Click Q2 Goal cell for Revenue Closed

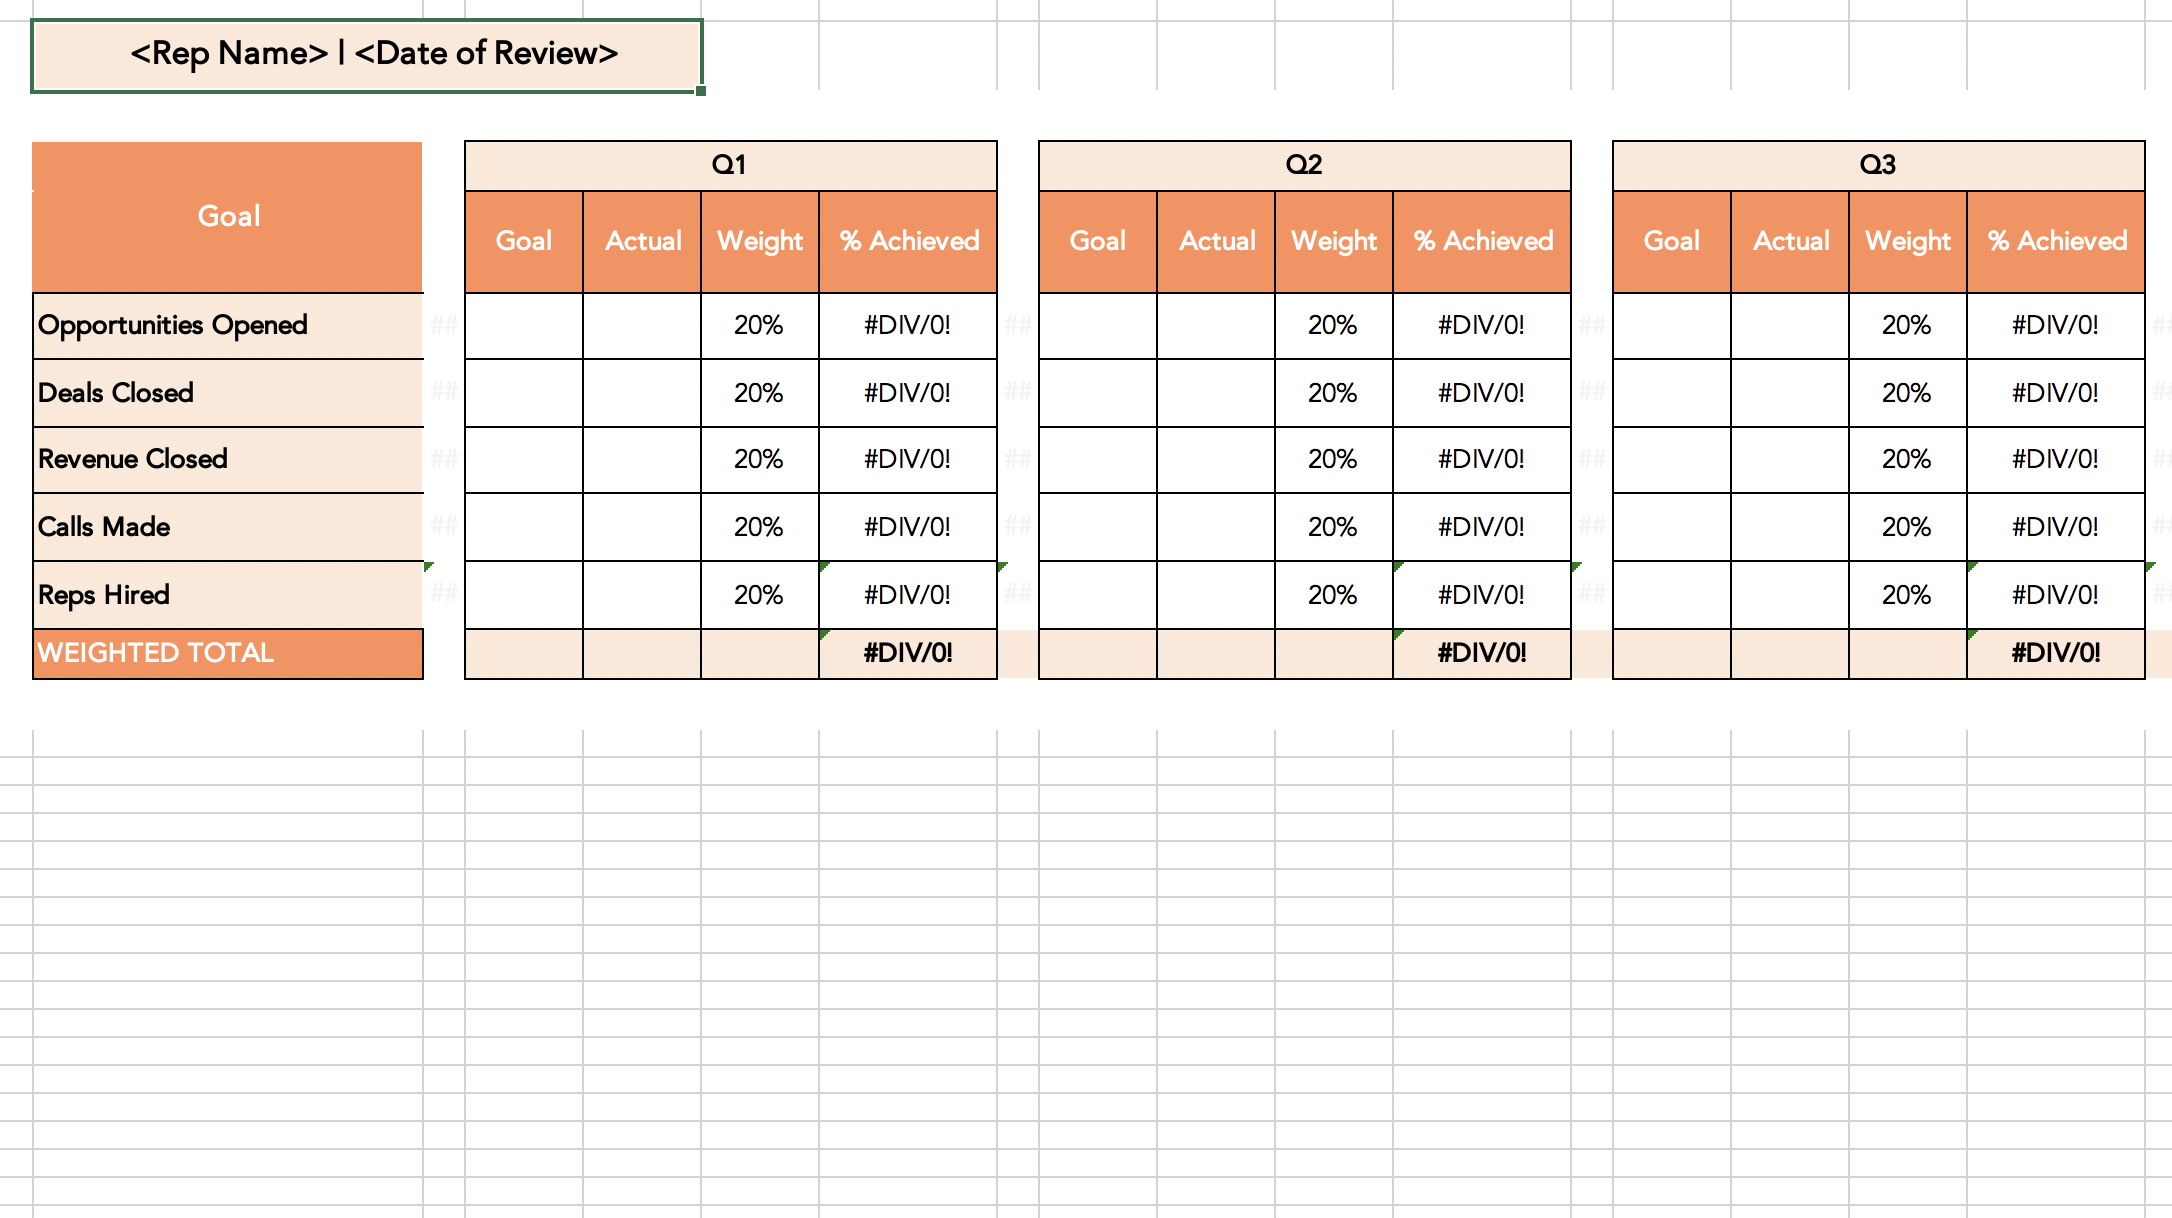tap(1098, 458)
